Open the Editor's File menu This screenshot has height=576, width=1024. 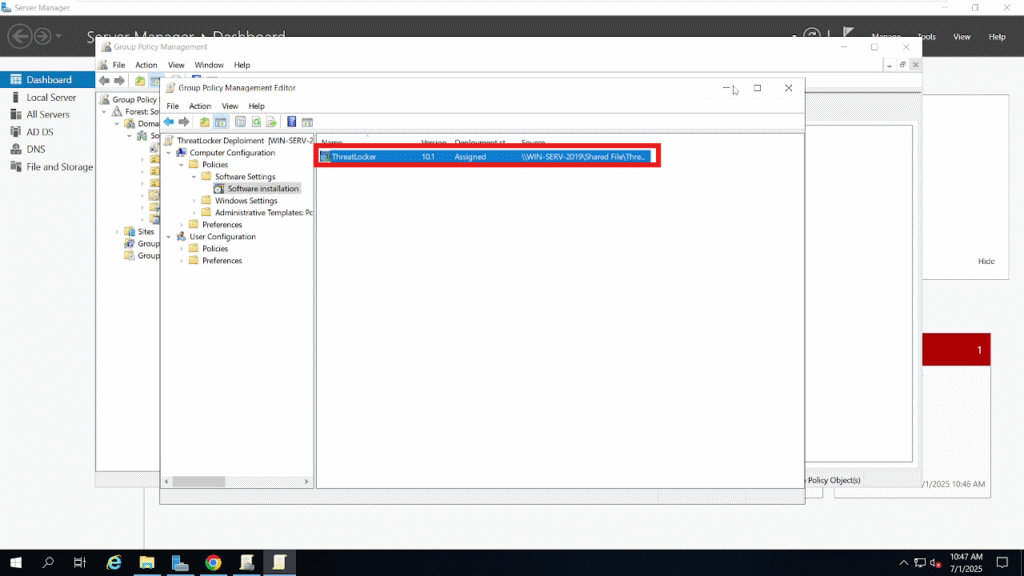point(172,106)
